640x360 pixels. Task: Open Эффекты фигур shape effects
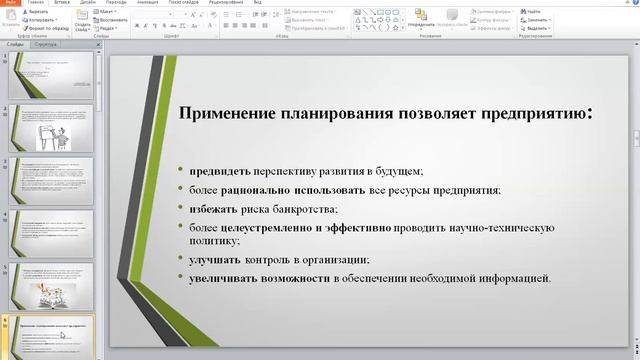(491, 28)
